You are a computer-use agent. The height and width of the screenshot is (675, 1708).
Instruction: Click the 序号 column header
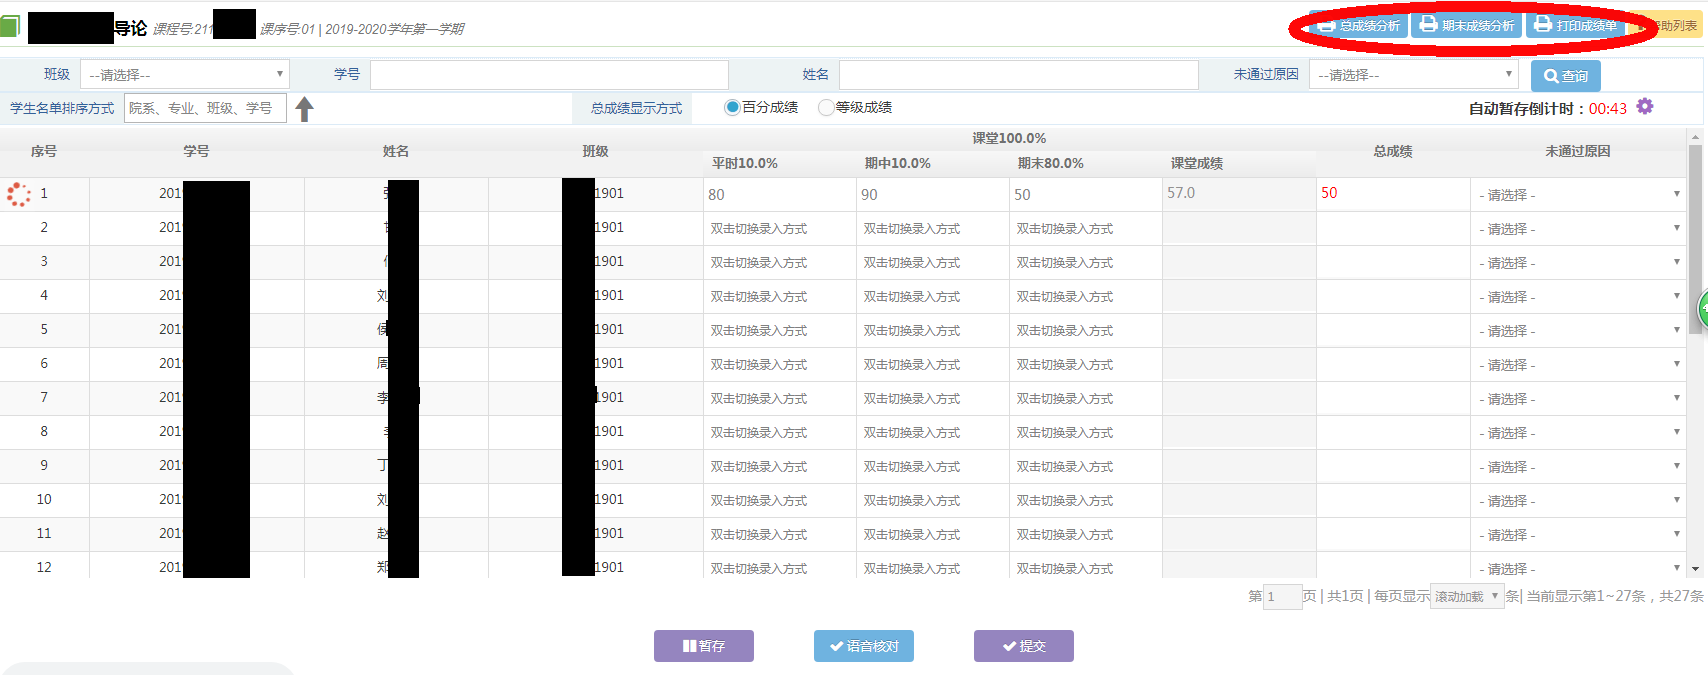click(44, 151)
